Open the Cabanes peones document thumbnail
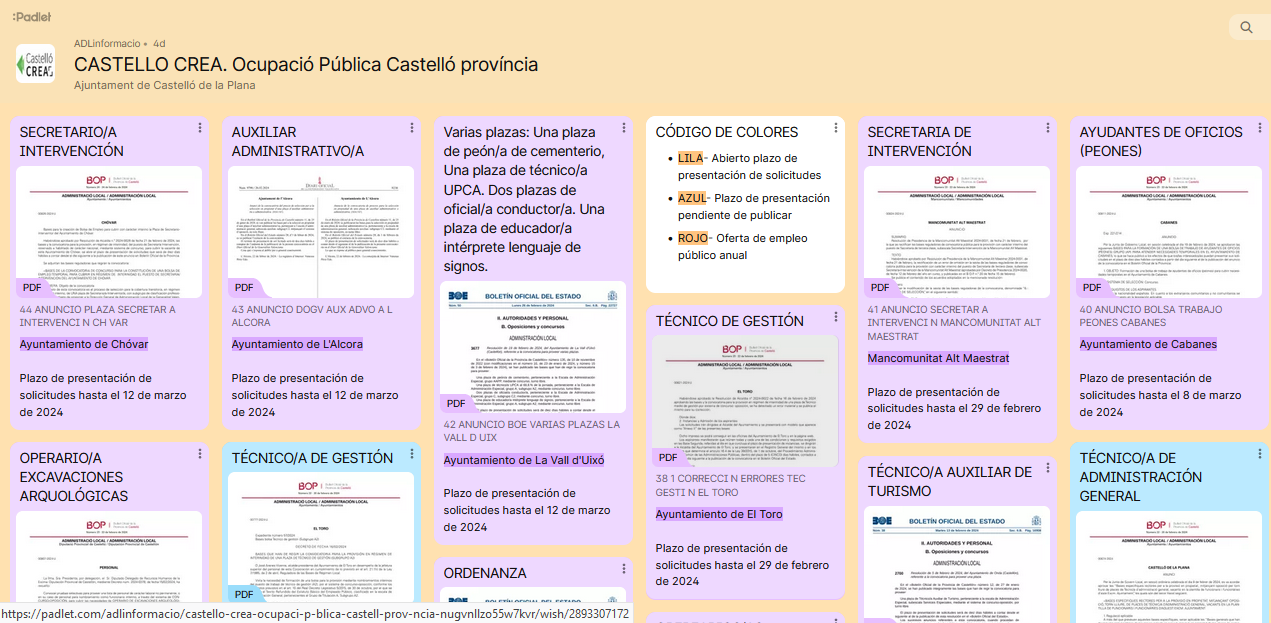This screenshot has height=623, width=1271. pos(1169,232)
